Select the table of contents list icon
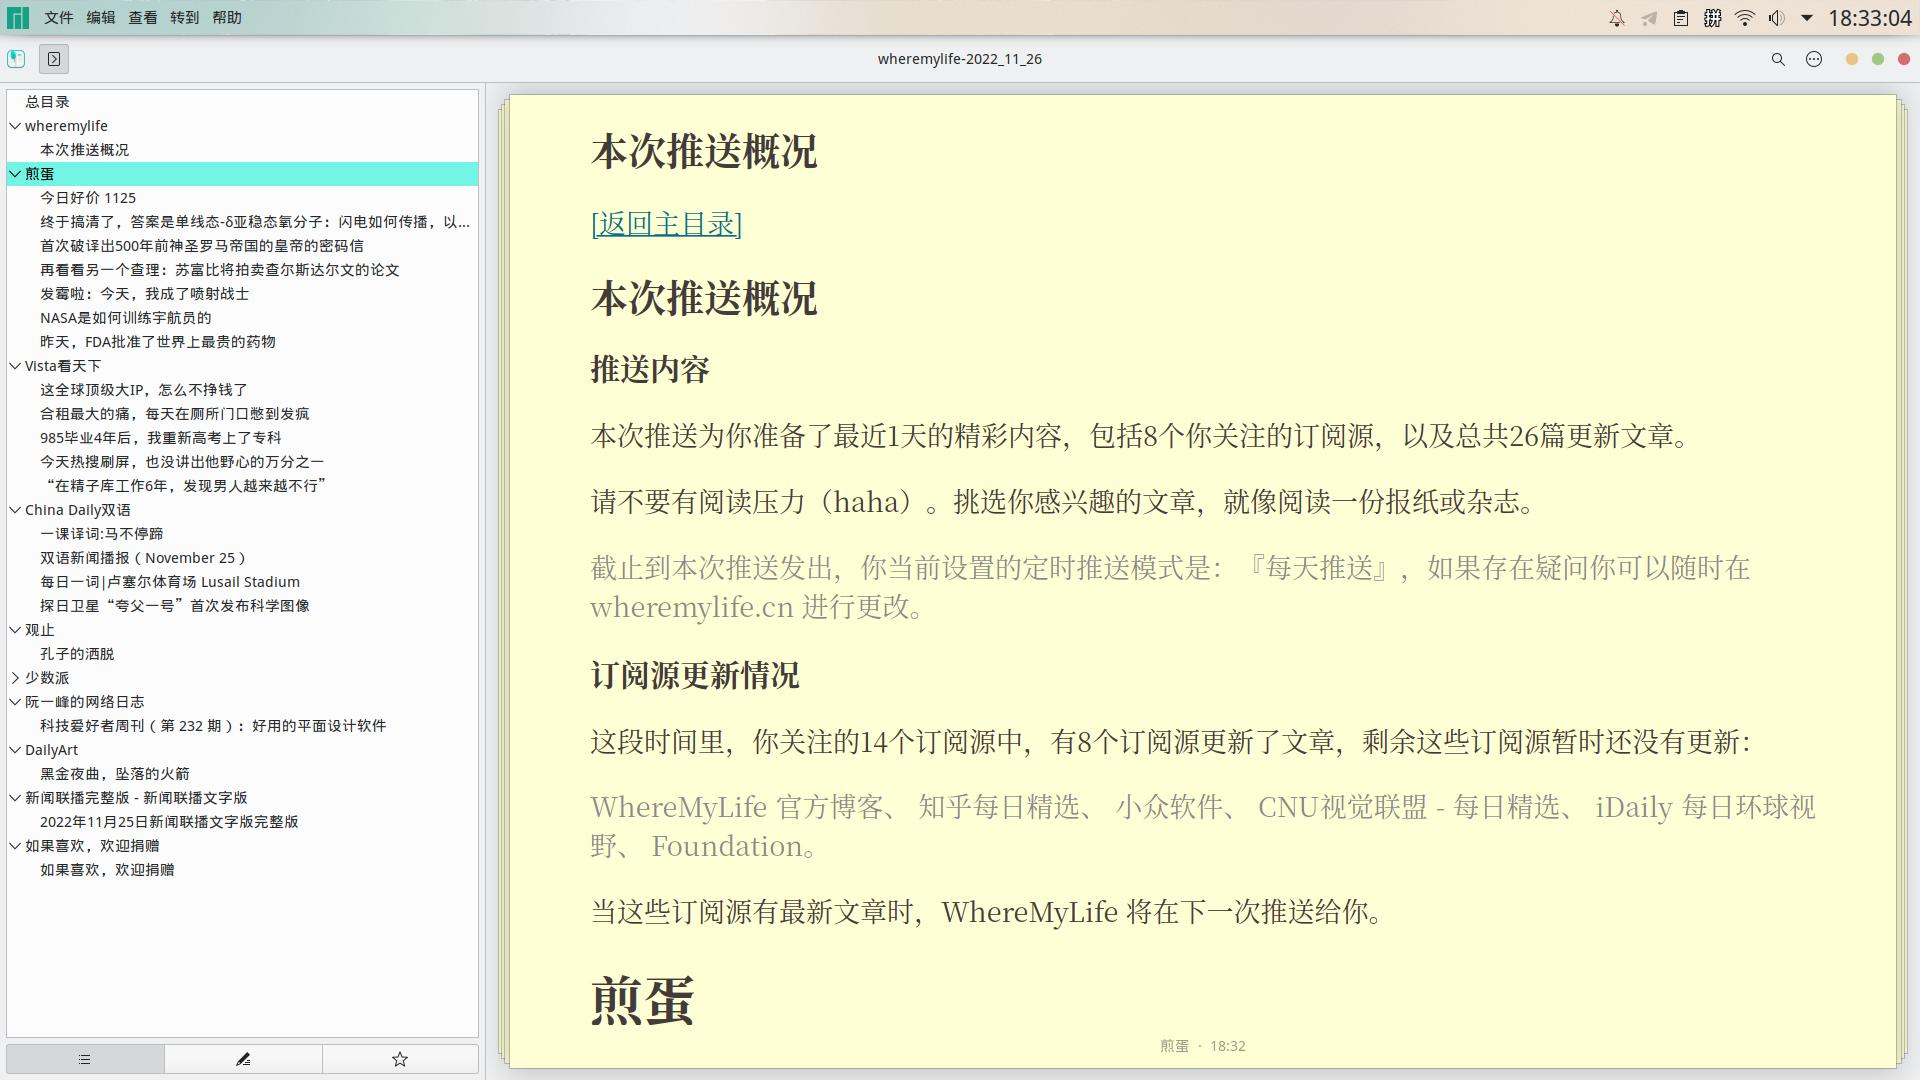This screenshot has height=1080, width=1920. [x=84, y=1058]
